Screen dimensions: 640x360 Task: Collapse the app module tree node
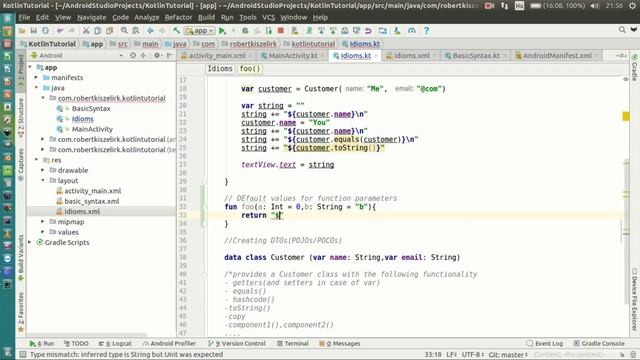pyautogui.click(x=30, y=67)
